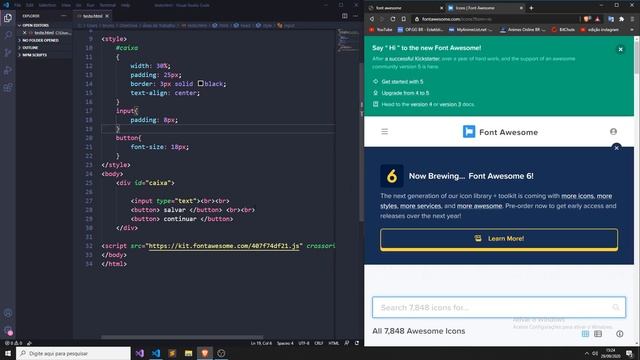Open Source Control view in VS Code activity bar
The width and height of the screenshot is (640, 360).
pos(8,53)
